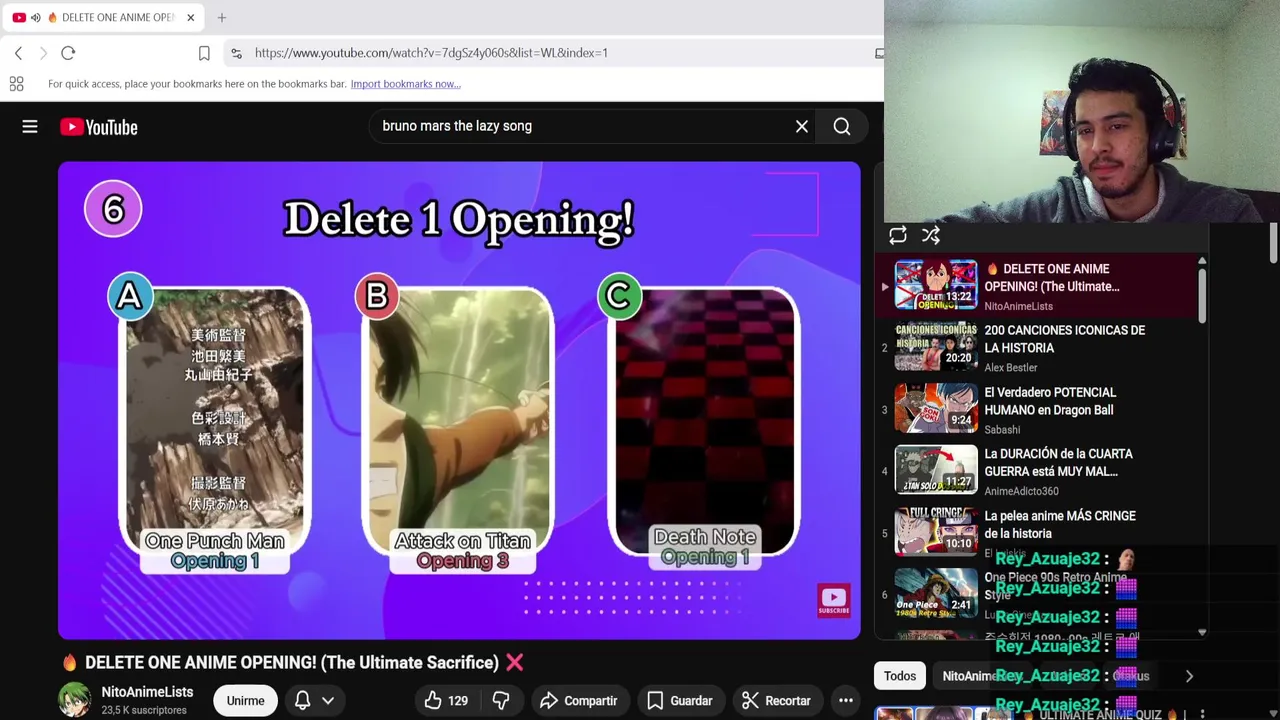This screenshot has width=1280, height=720.
Task: Expand notification options chevron
Action: click(328, 701)
